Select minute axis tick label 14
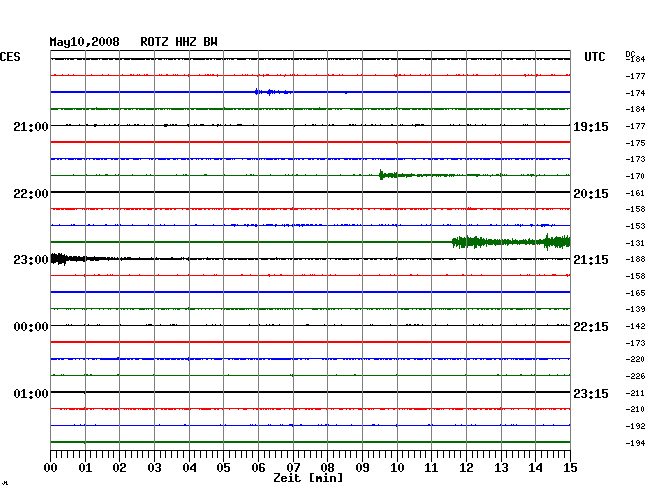The width and height of the screenshot is (650, 494). click(x=535, y=468)
